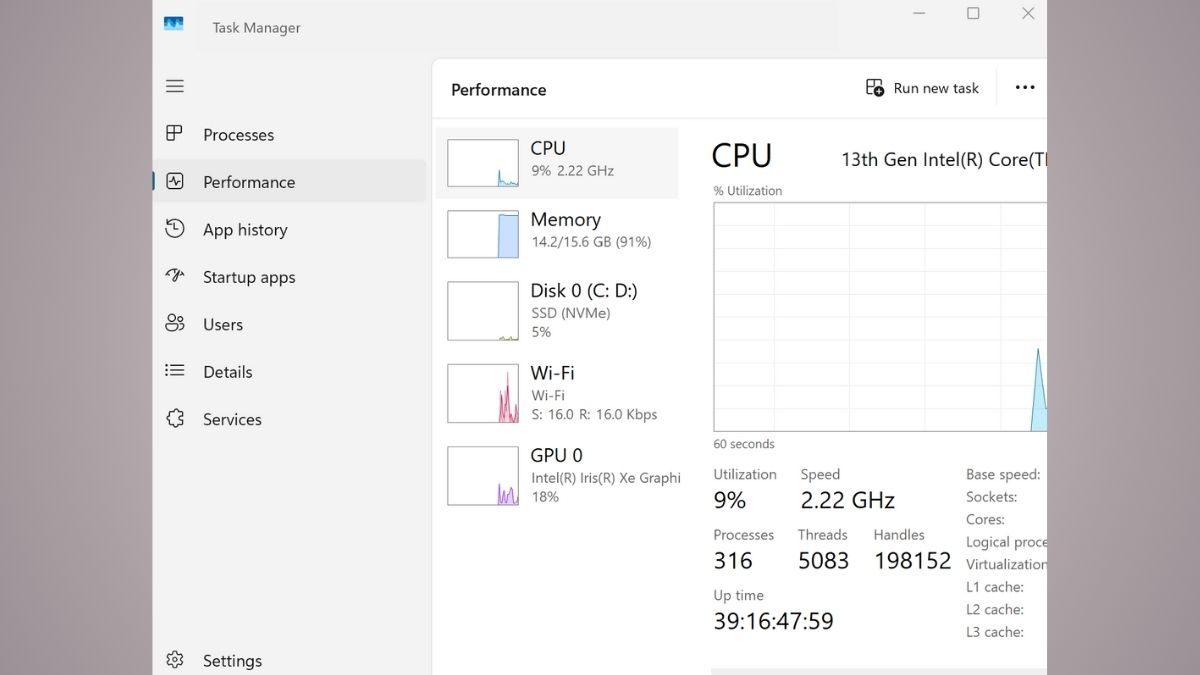Click the L1 cache label

point(994,587)
